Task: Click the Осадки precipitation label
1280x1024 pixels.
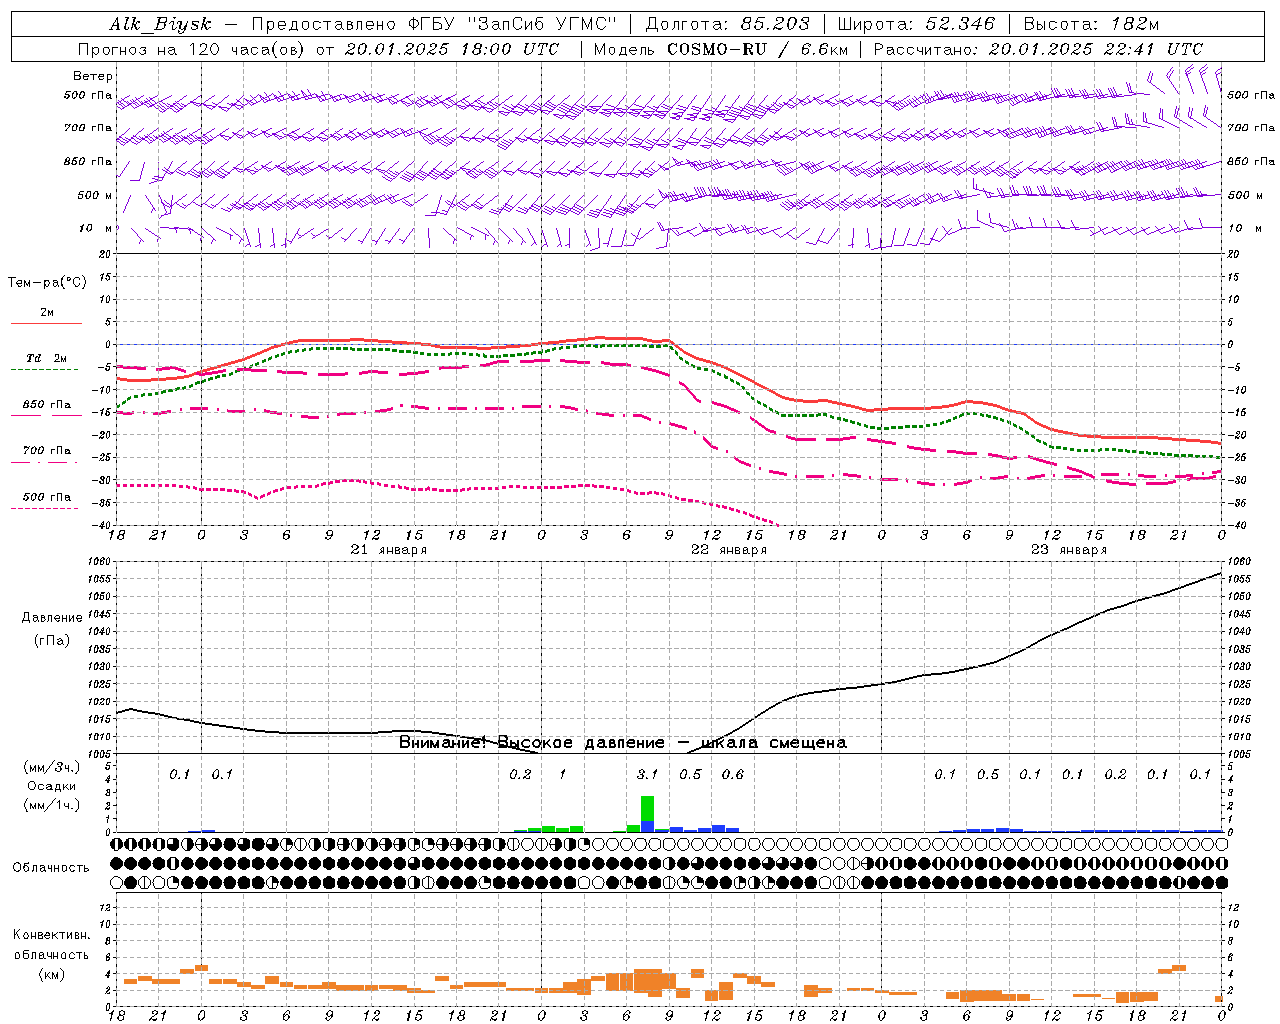Action: (51, 786)
